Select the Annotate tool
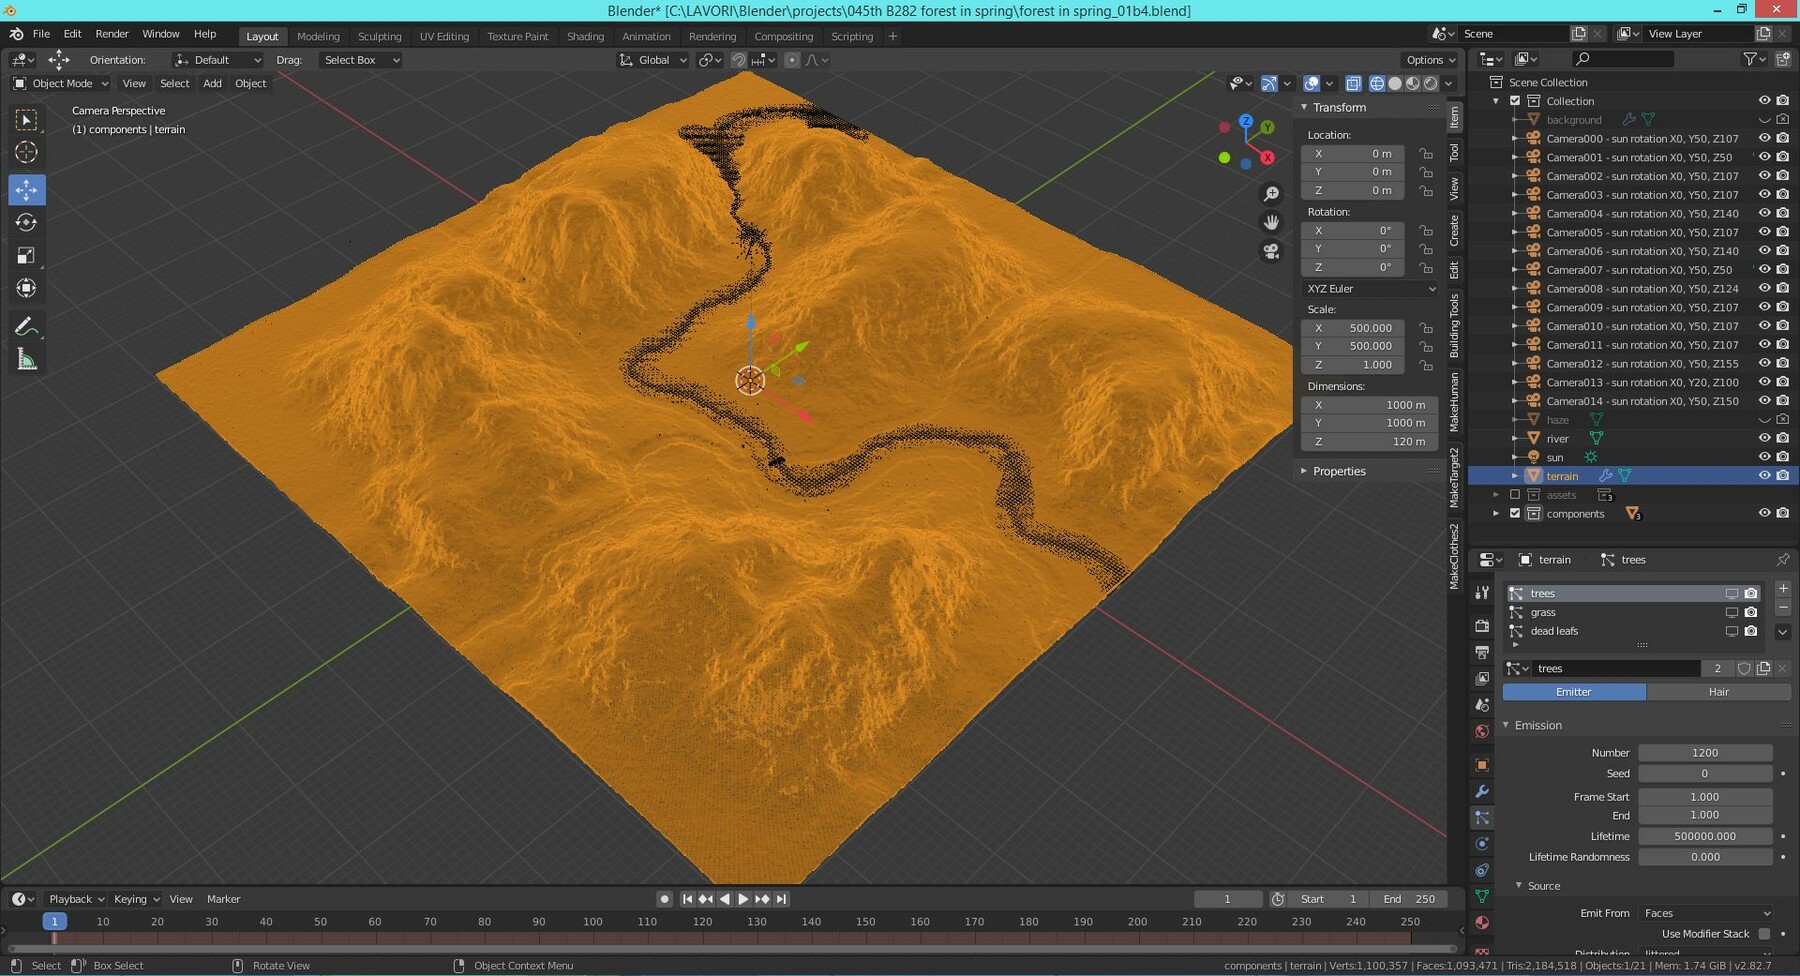Screen dimensions: 1800x976 26,325
